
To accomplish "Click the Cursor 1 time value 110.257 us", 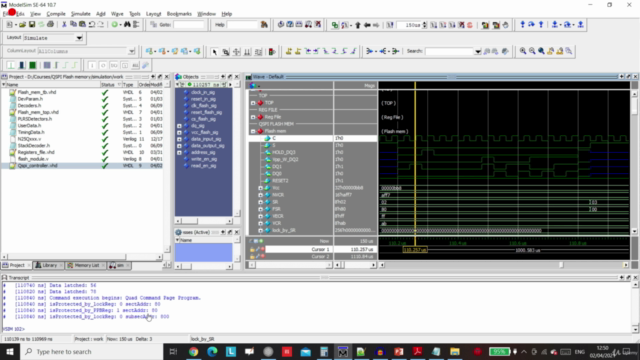I will [362, 249].
